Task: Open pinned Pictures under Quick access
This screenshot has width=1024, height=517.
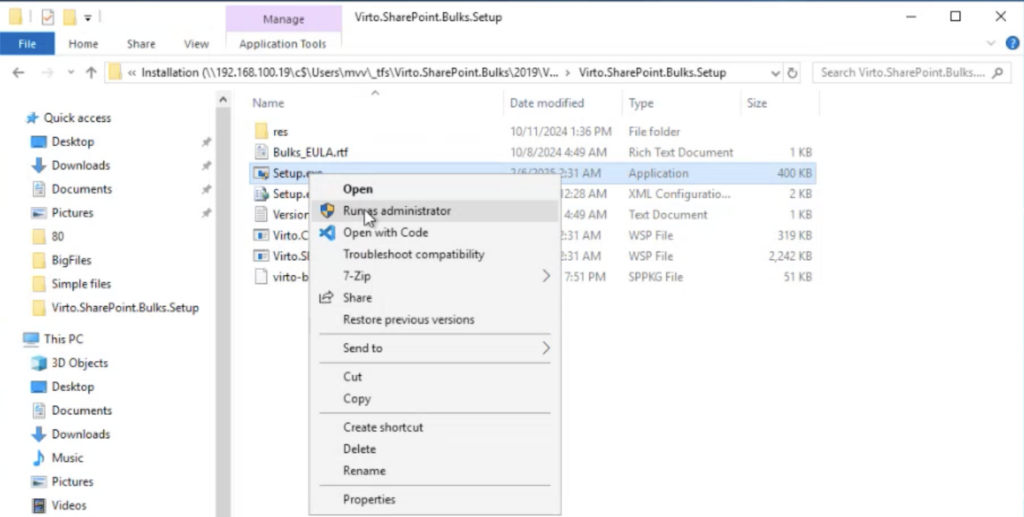Action: [72, 213]
